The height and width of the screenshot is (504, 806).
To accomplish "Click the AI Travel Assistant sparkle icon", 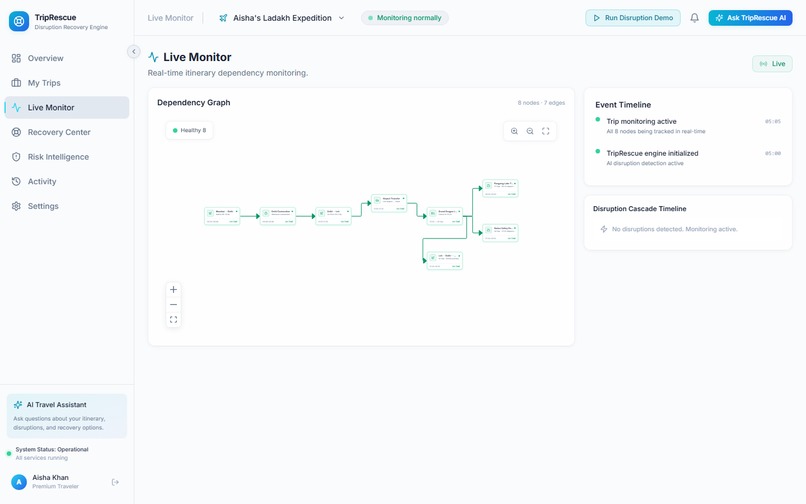I will pyautogui.click(x=18, y=405).
